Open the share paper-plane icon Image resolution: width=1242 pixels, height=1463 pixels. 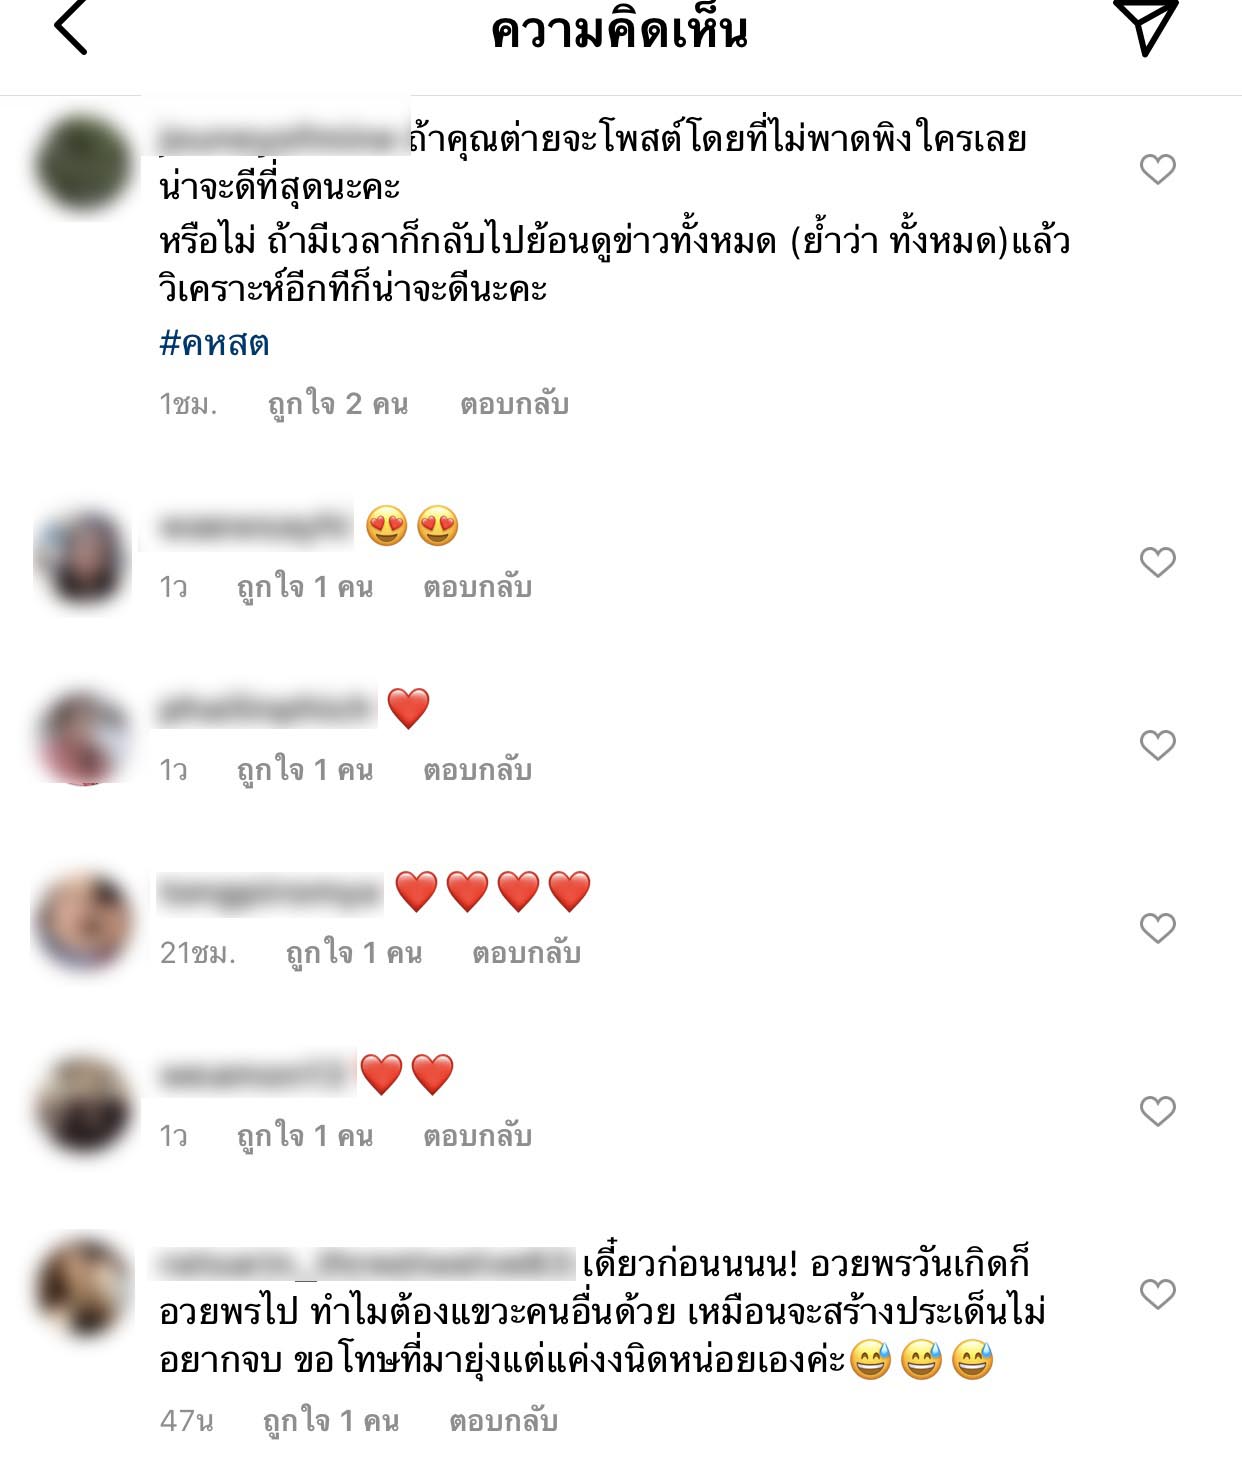pos(1146,27)
